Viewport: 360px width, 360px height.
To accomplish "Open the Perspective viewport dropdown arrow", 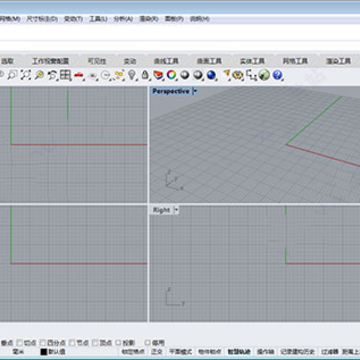I will tap(195, 91).
